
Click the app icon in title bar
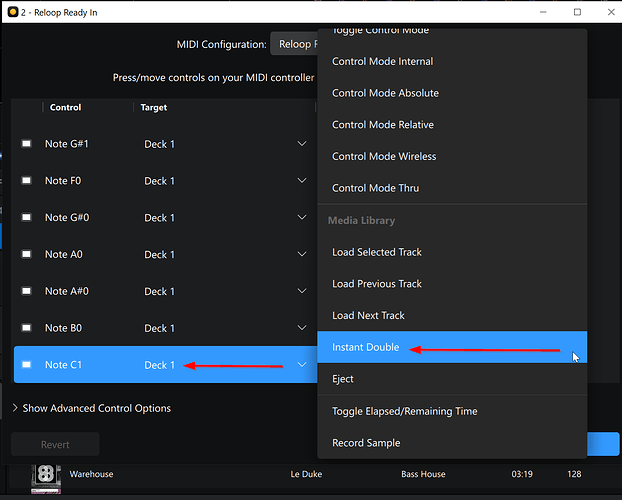13,12
